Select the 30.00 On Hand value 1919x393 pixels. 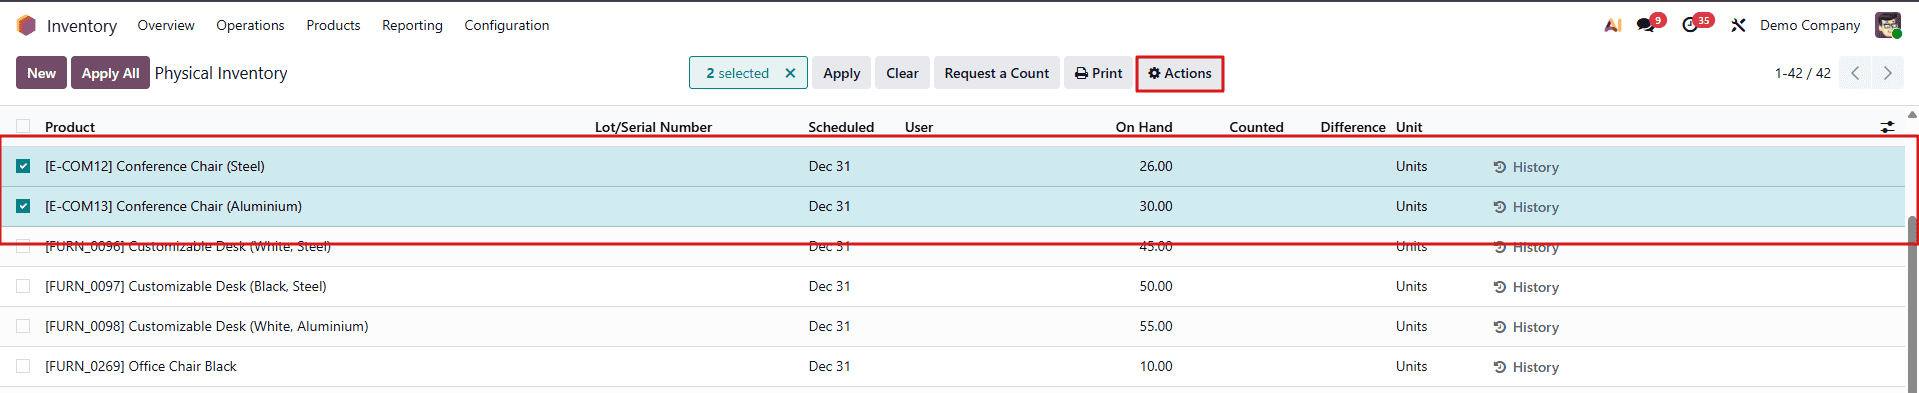click(x=1156, y=206)
